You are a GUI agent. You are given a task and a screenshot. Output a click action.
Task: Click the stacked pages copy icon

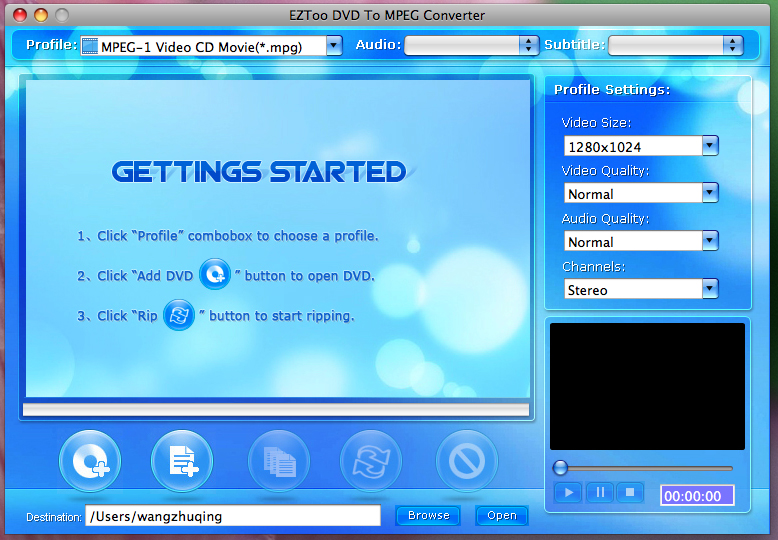279,461
